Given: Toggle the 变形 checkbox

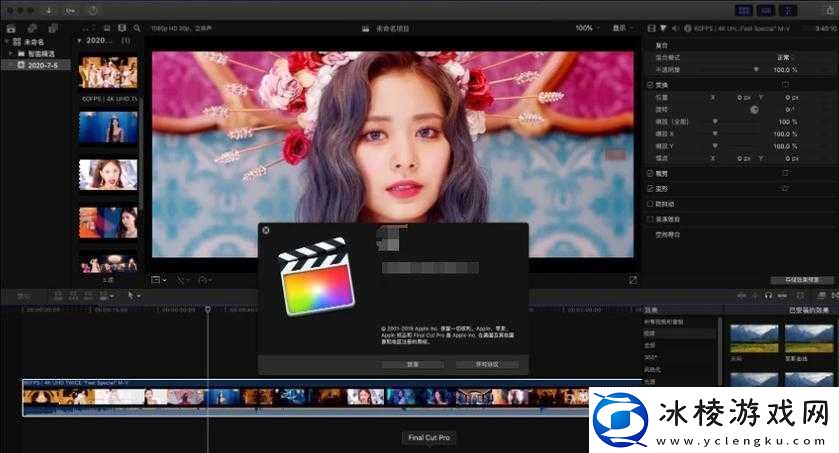Looking at the screenshot, I should click(x=650, y=189).
